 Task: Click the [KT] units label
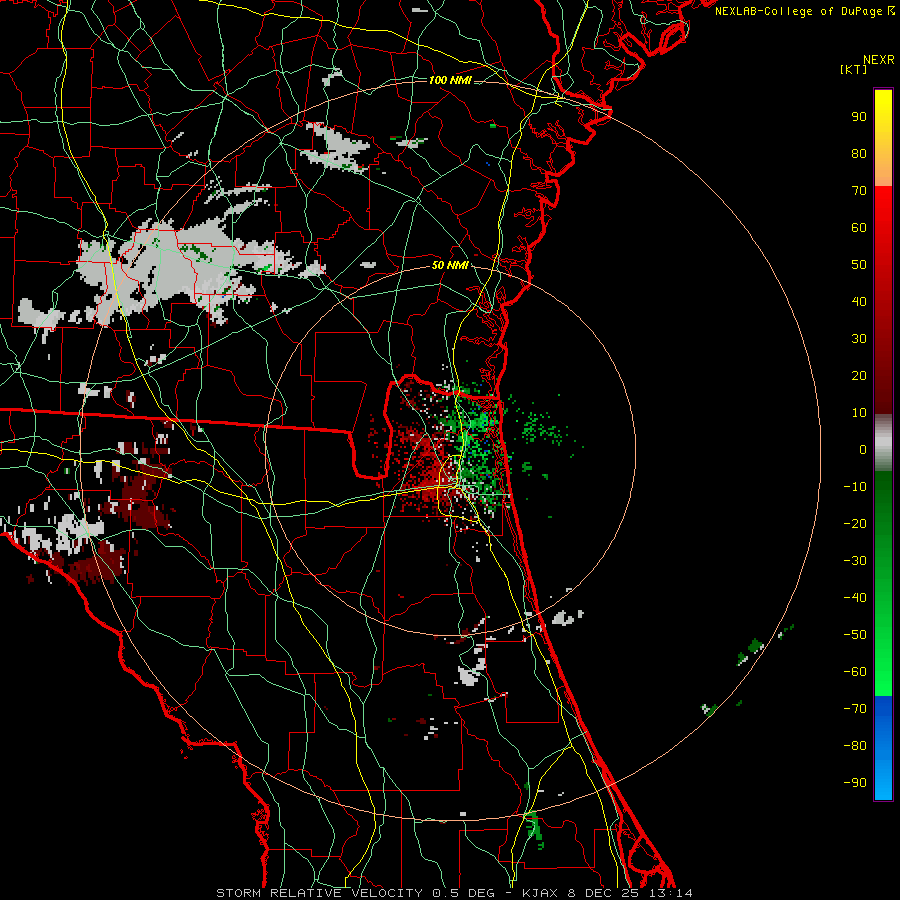click(x=854, y=69)
